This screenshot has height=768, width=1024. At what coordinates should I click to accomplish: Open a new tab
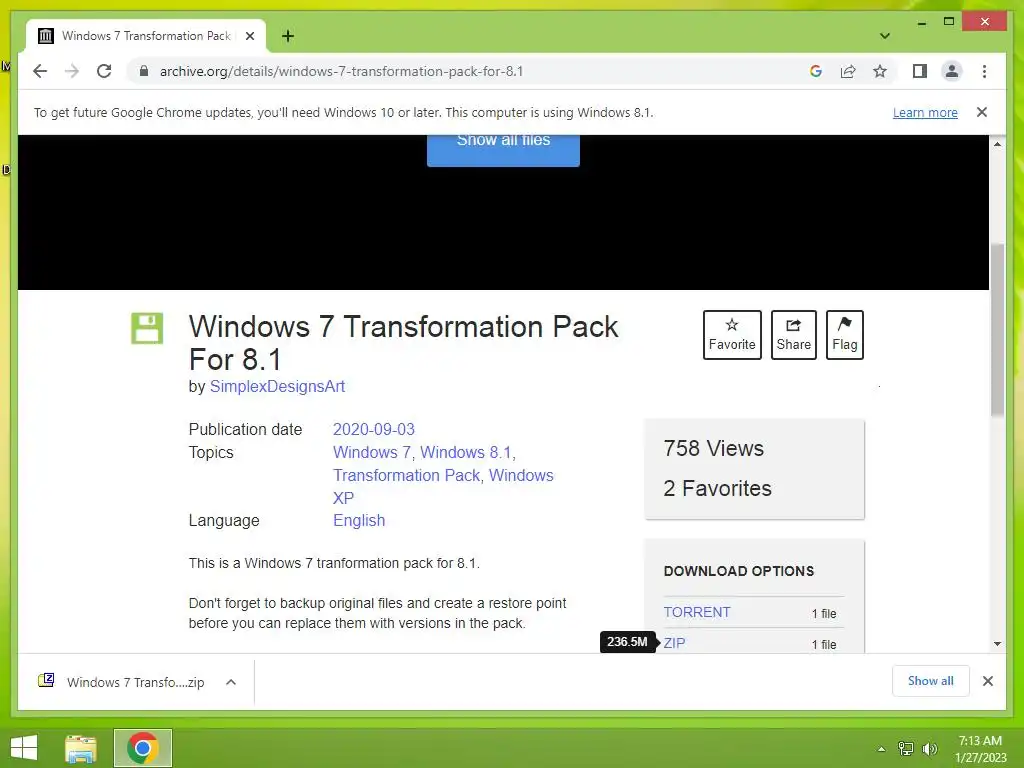coord(288,36)
